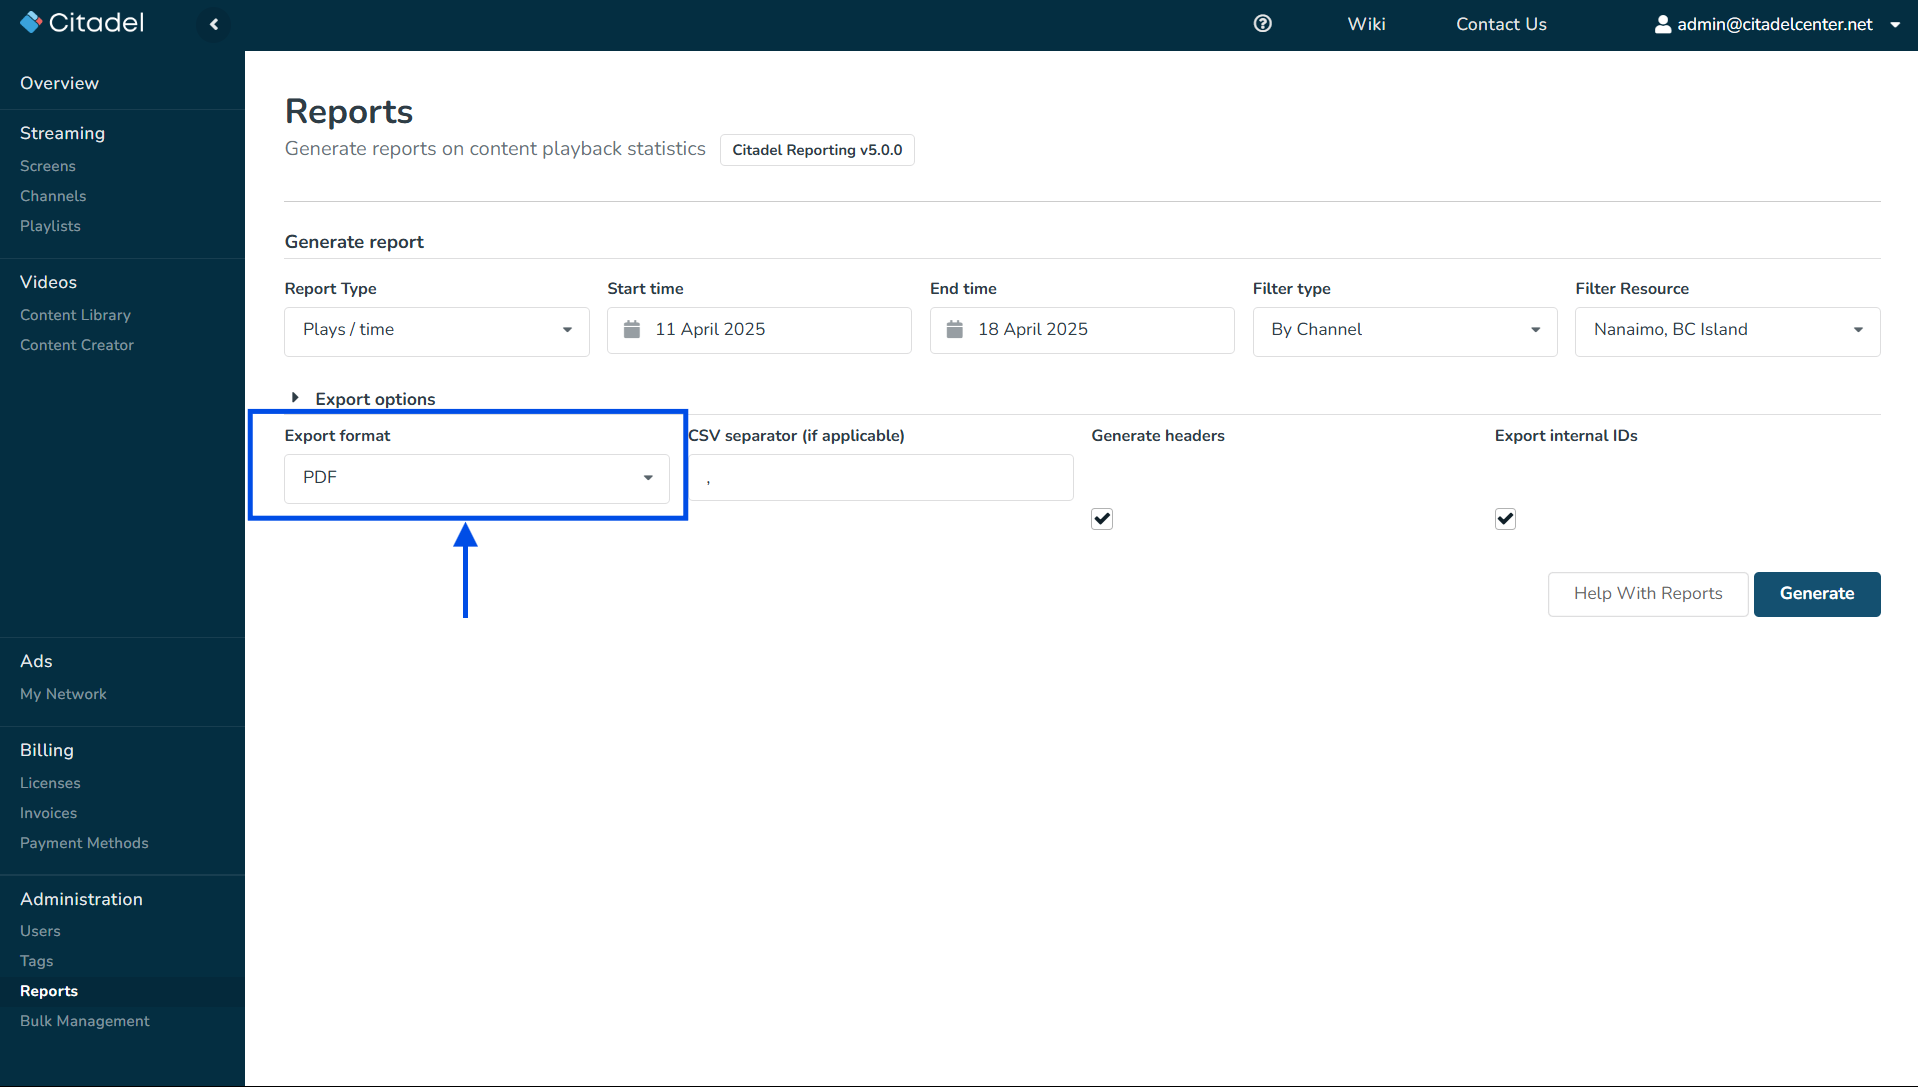Click the Start time calendar icon
The image size is (1918, 1087).
click(x=632, y=329)
